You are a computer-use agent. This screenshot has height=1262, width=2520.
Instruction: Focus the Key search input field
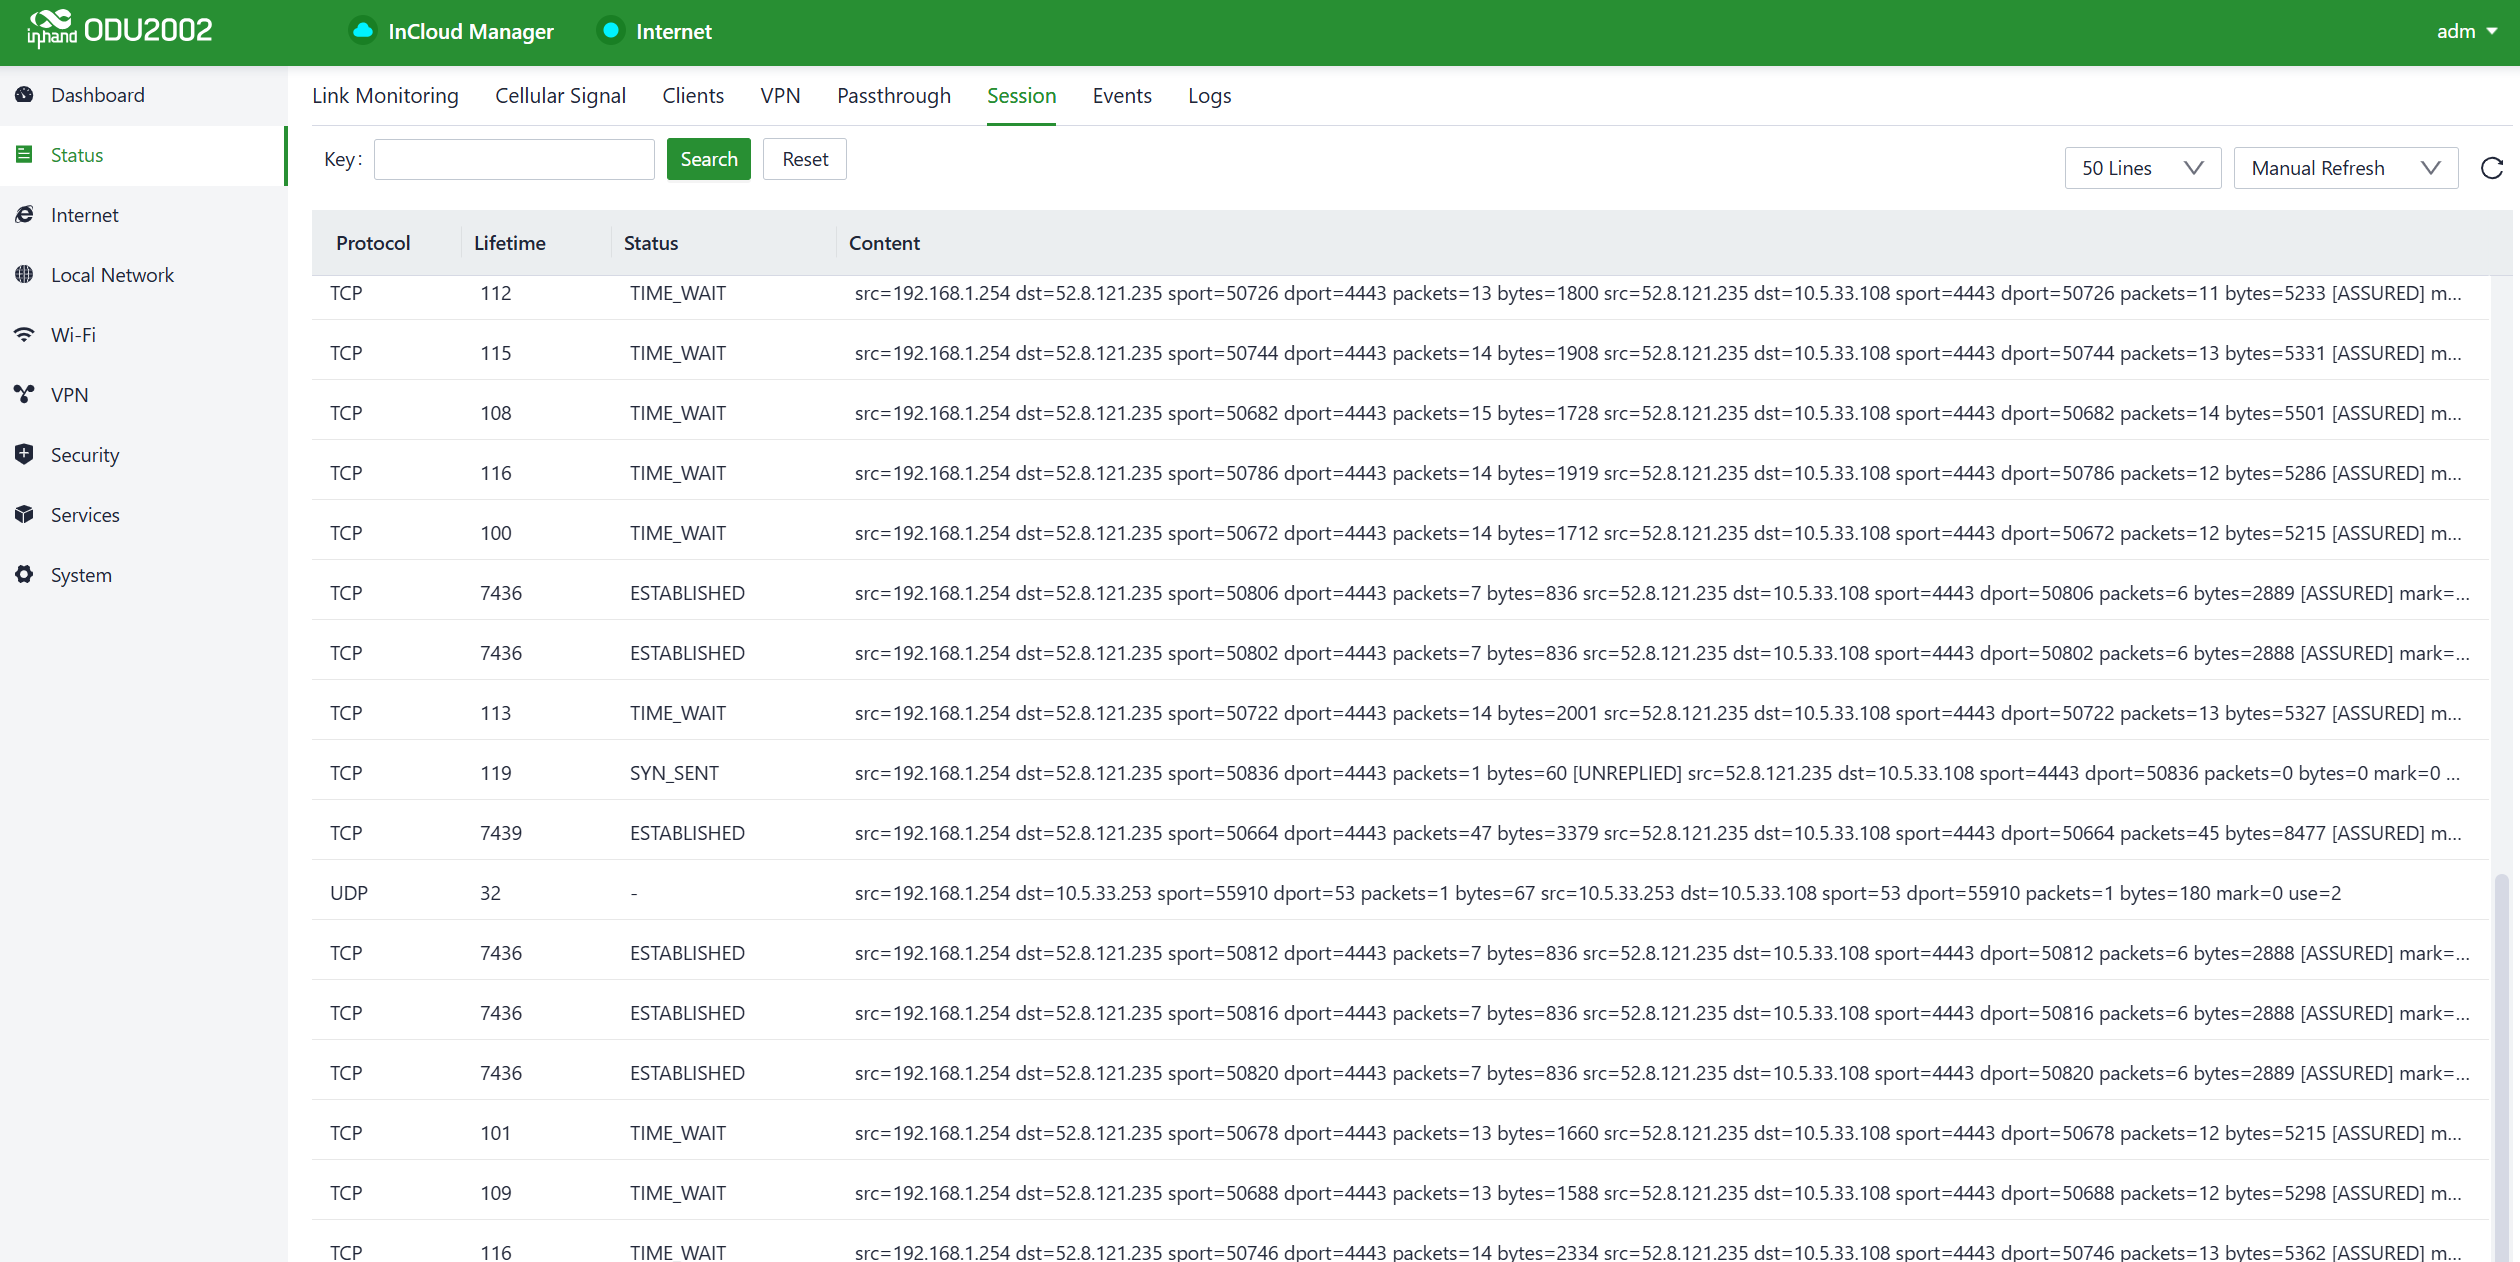pos(514,159)
